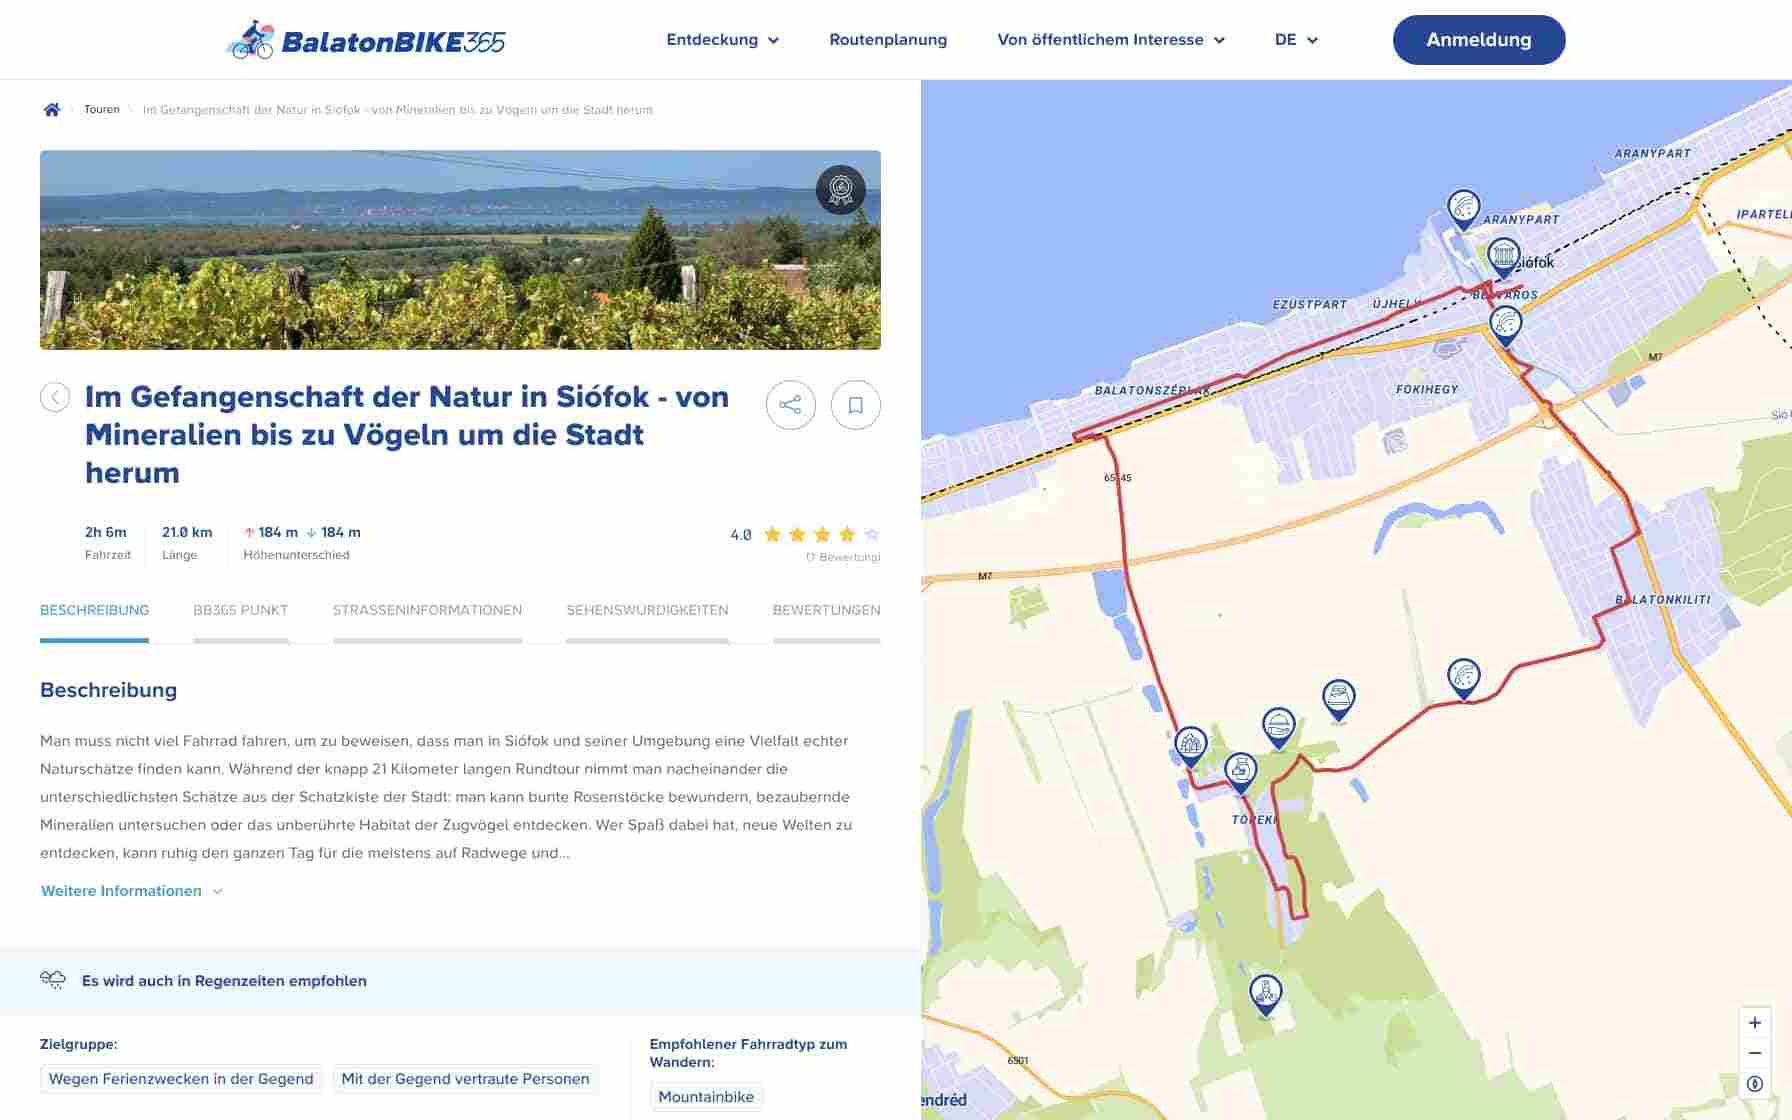
Task: Switch to the Sehenswürdigkeiten tab
Action: [x=647, y=610]
